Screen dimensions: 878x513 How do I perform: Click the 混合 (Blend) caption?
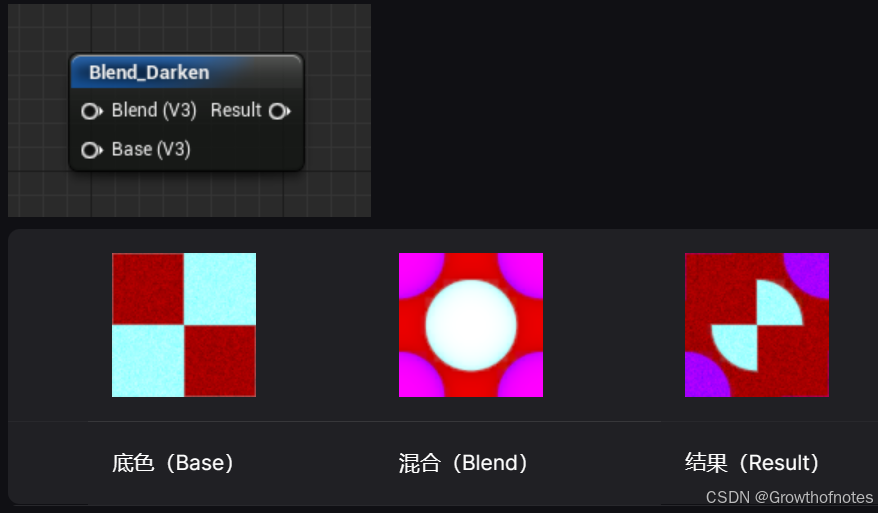(x=463, y=463)
